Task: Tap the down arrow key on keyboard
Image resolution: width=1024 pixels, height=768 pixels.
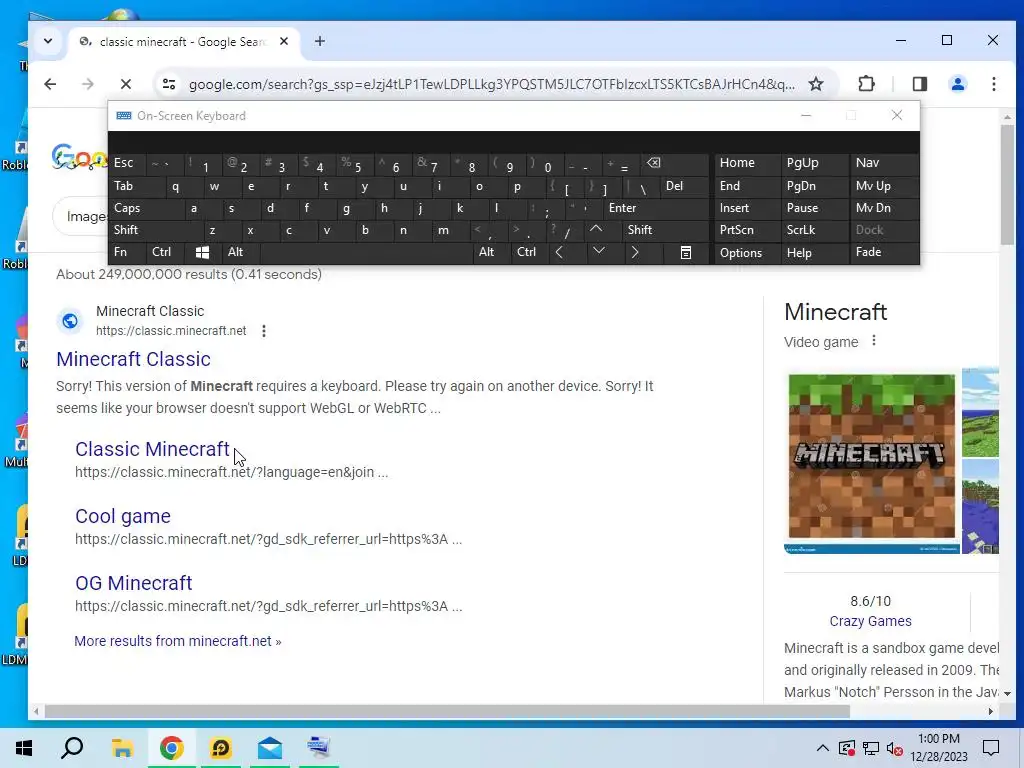Action: [598, 251]
